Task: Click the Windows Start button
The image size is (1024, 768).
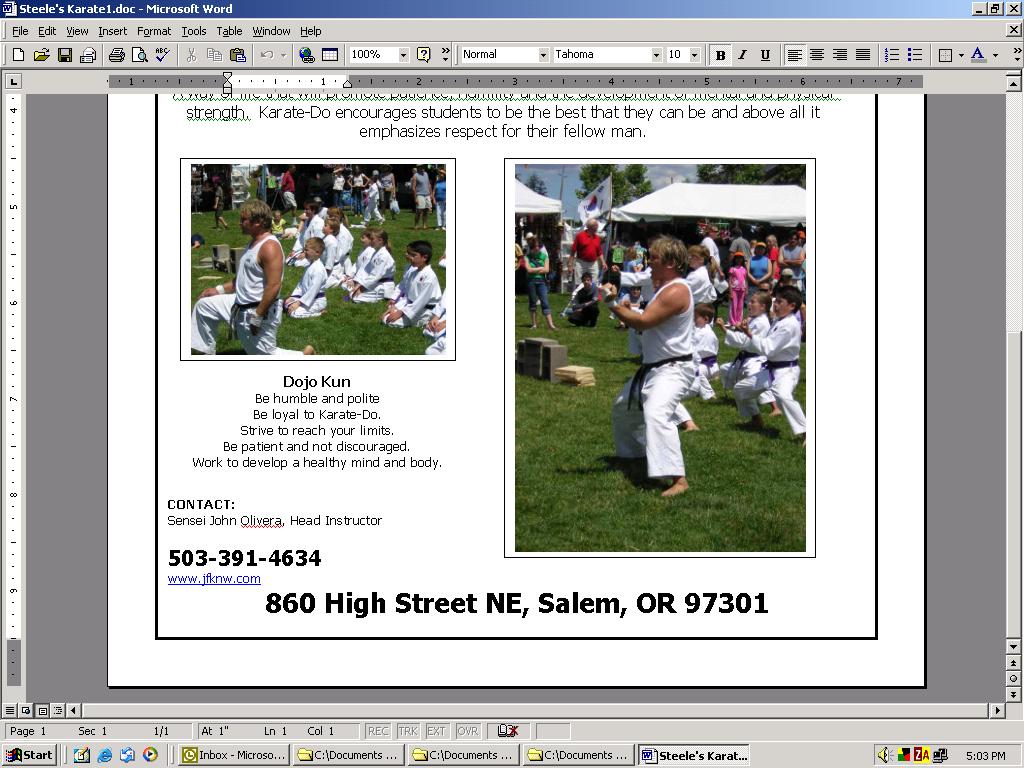Action: [x=30, y=755]
